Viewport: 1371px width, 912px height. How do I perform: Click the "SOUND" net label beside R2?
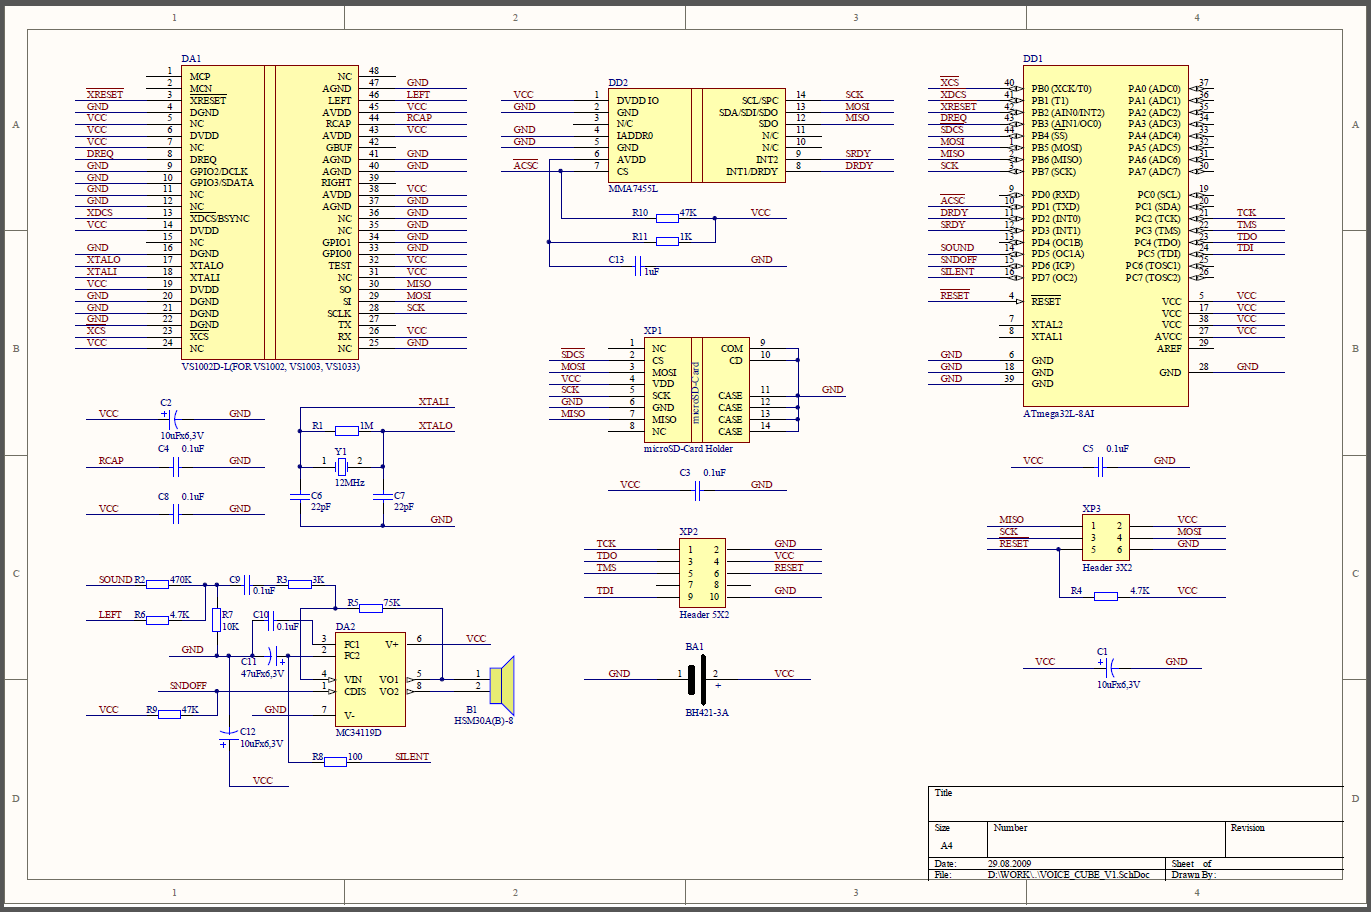tap(115, 580)
